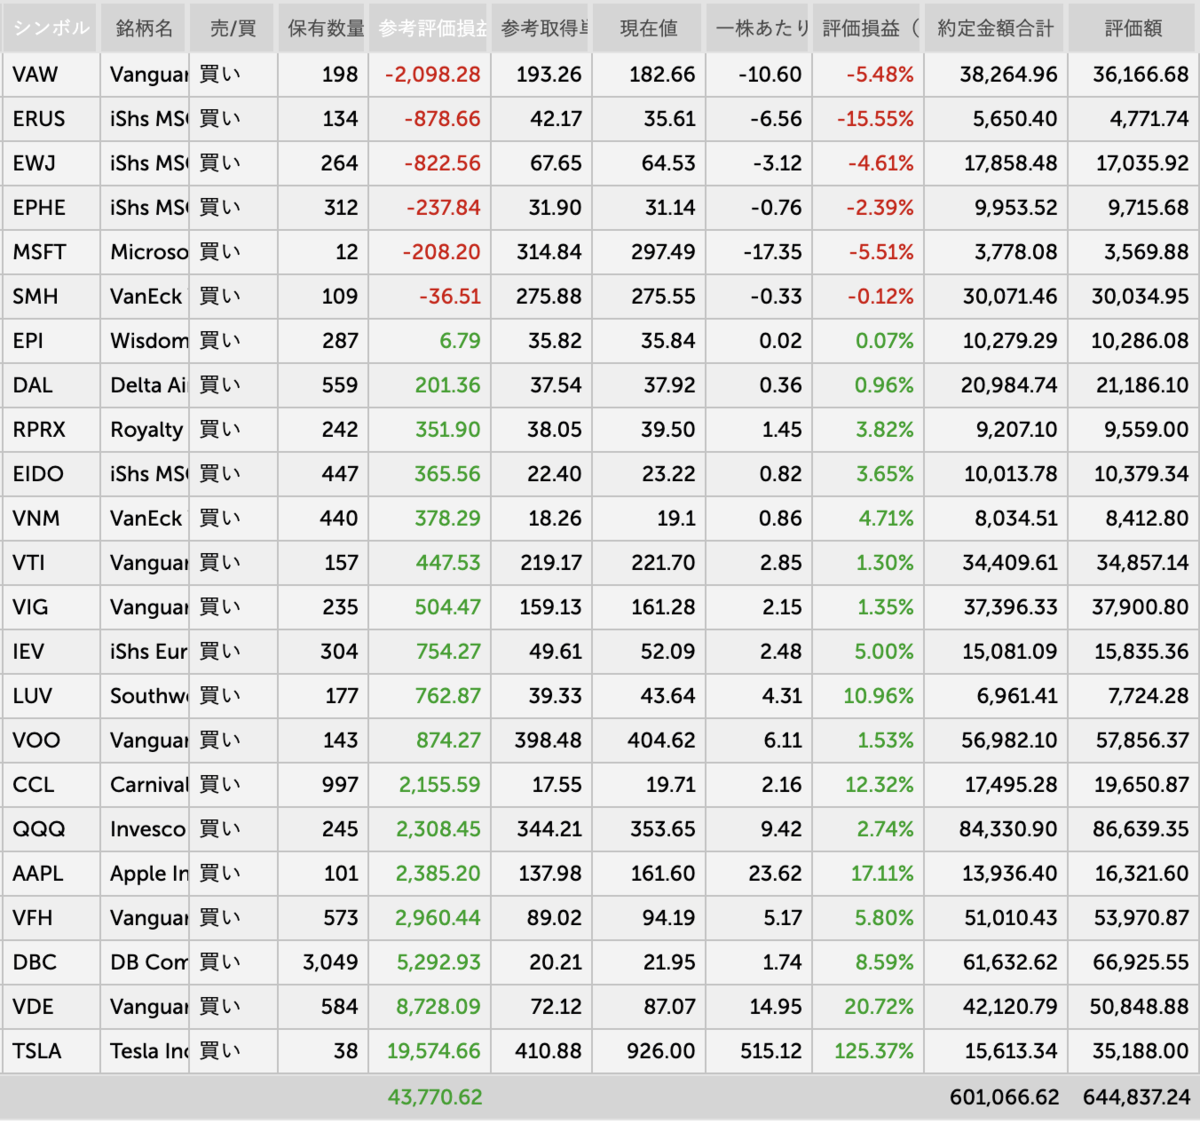1200x1124 pixels.
Task: Click the percentage -15.55%
Action: 875,119
